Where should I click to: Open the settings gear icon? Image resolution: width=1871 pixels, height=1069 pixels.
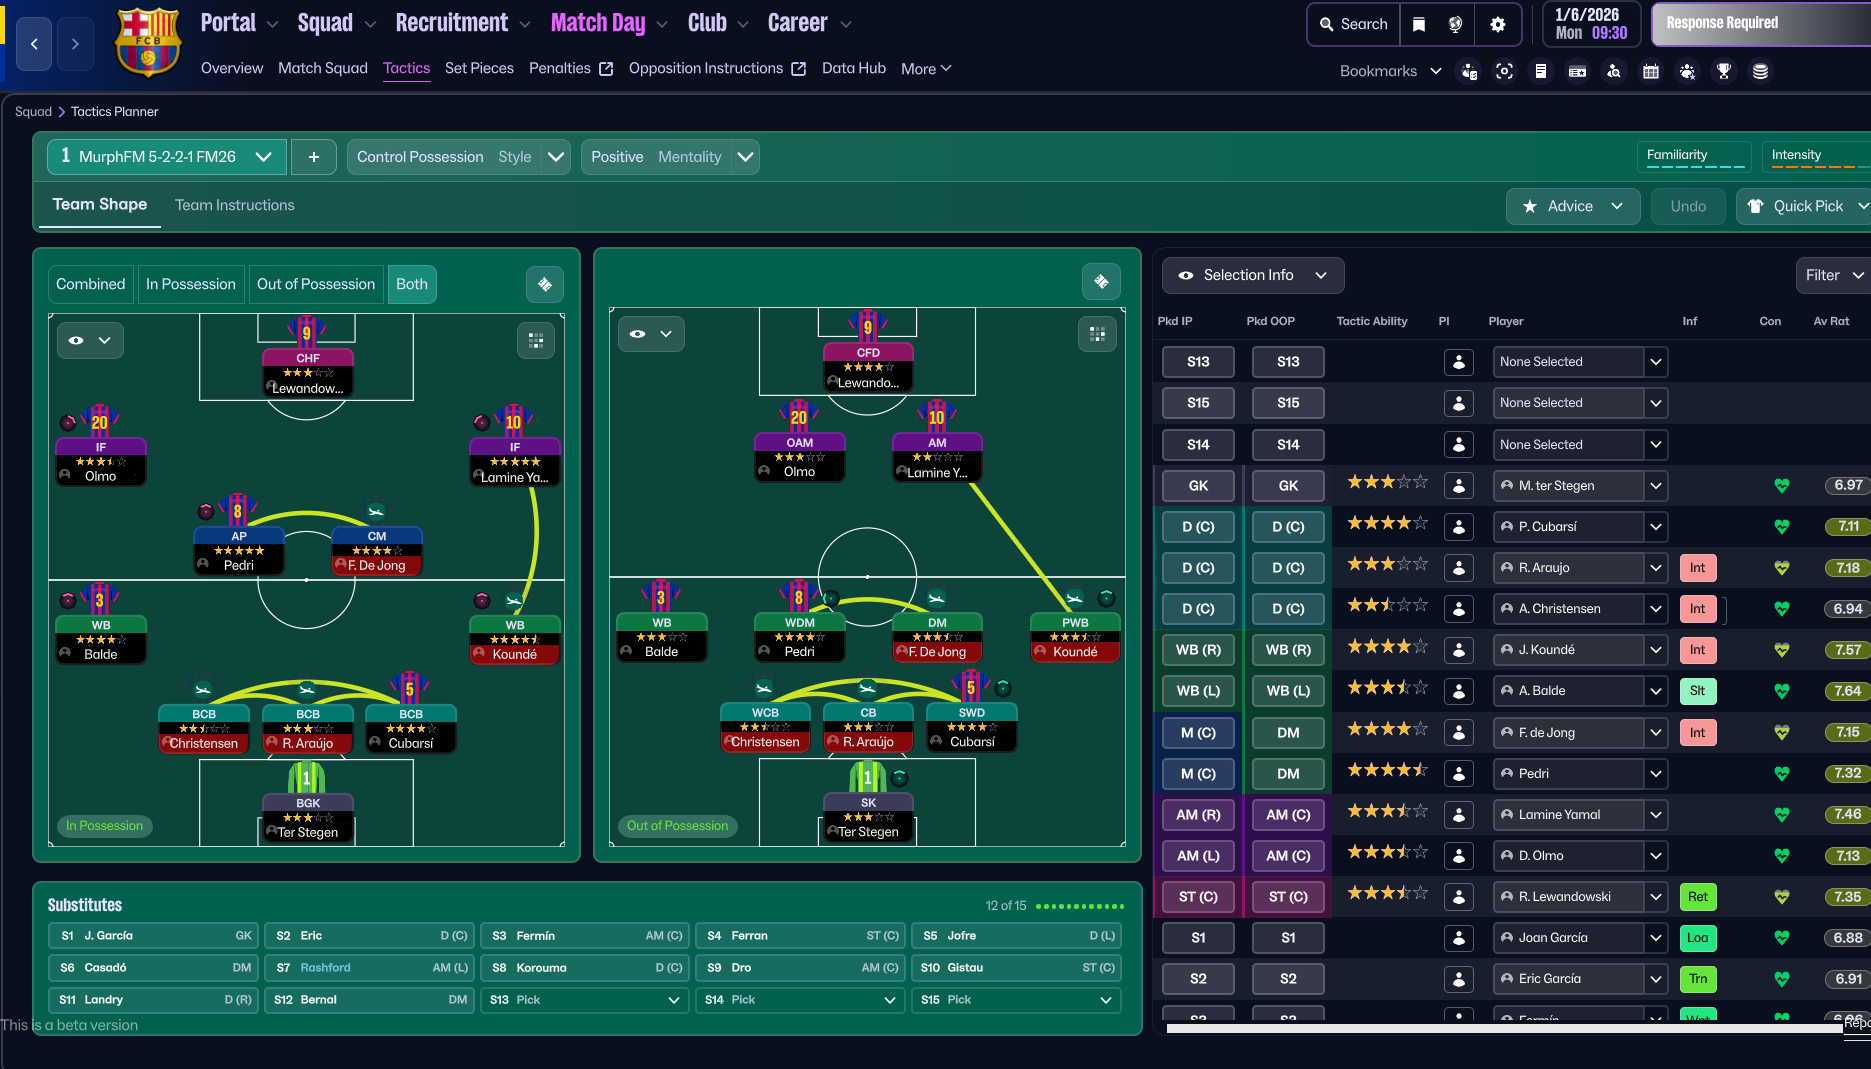tap(1497, 24)
